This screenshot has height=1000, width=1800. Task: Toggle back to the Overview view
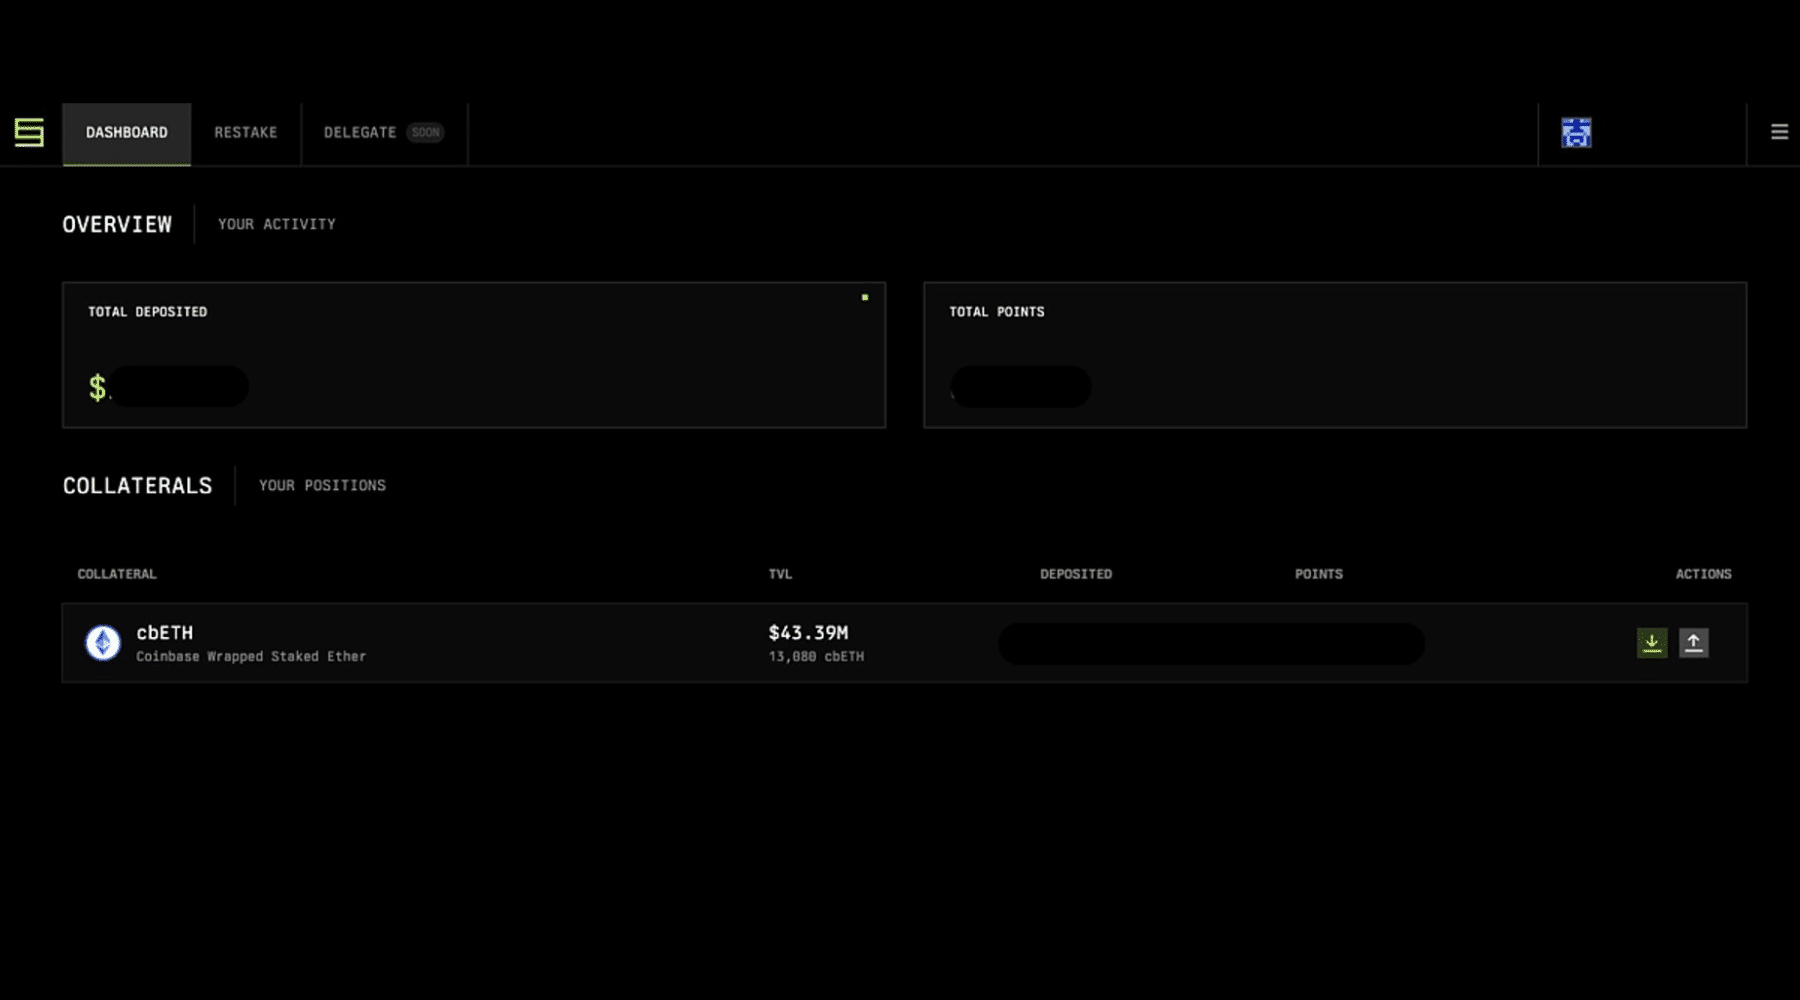point(117,224)
